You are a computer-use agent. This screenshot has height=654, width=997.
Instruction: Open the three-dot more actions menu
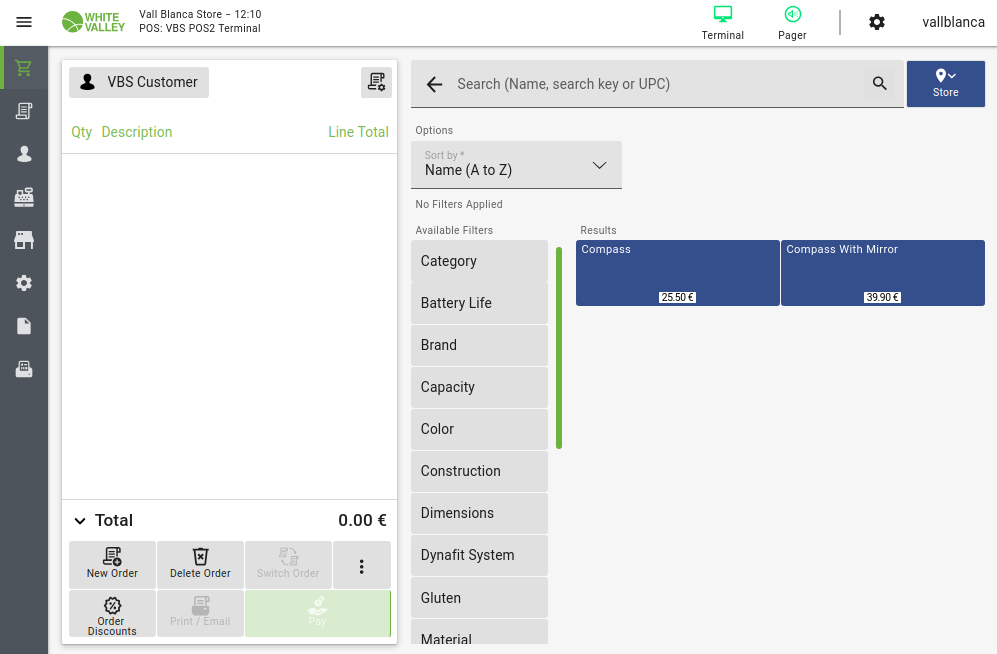(362, 566)
